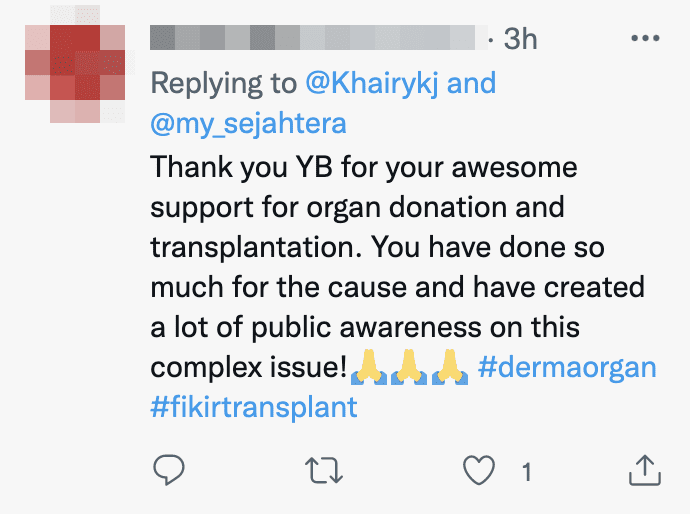
Task: Click the middle praying hands emoji
Action: click(x=409, y=367)
